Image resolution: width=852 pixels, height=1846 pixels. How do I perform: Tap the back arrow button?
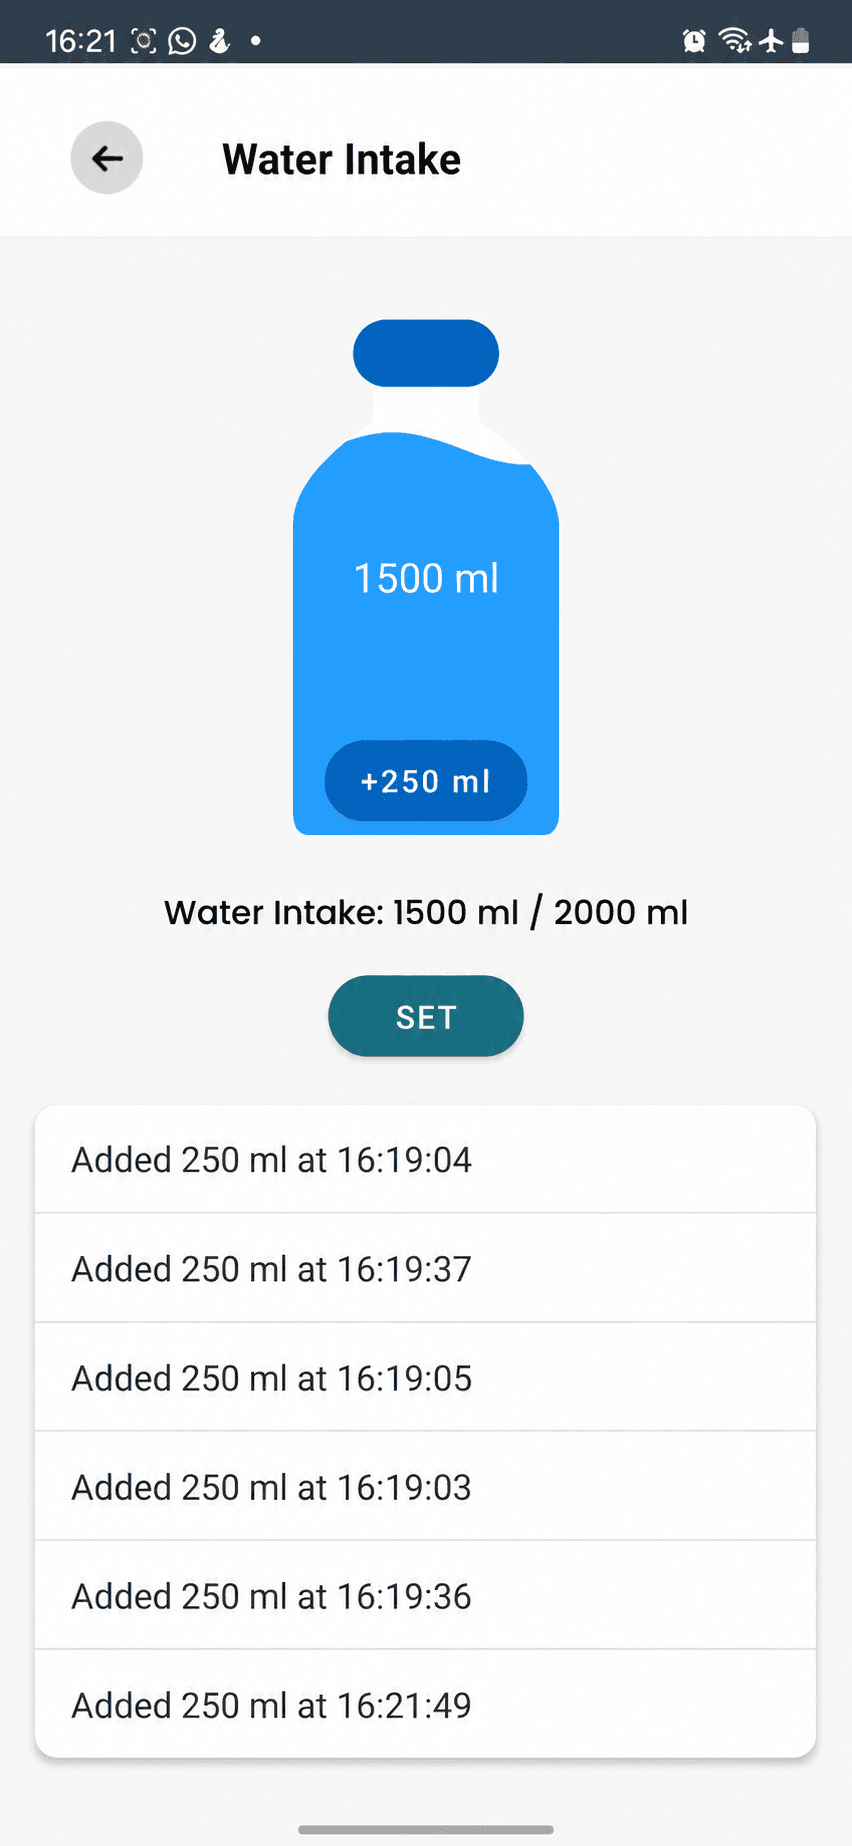[107, 158]
